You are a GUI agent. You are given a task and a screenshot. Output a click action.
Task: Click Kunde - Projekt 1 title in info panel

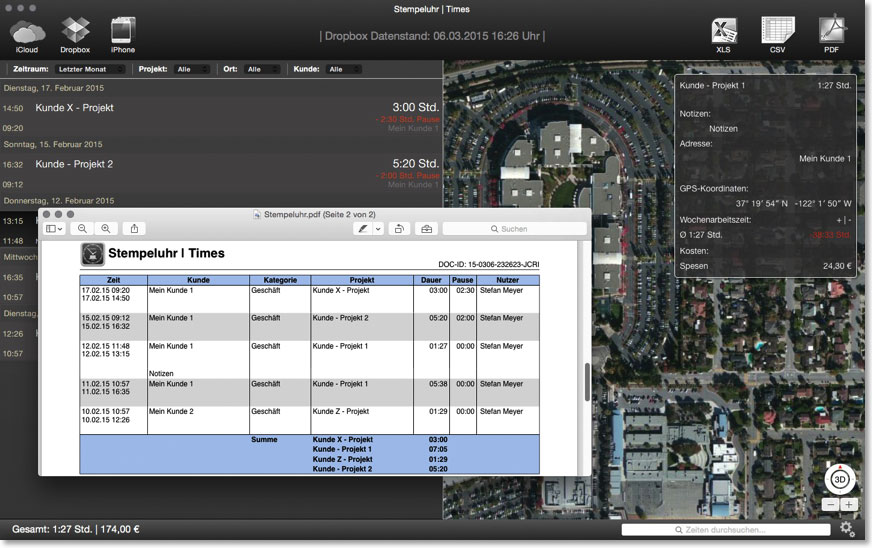[x=712, y=85]
